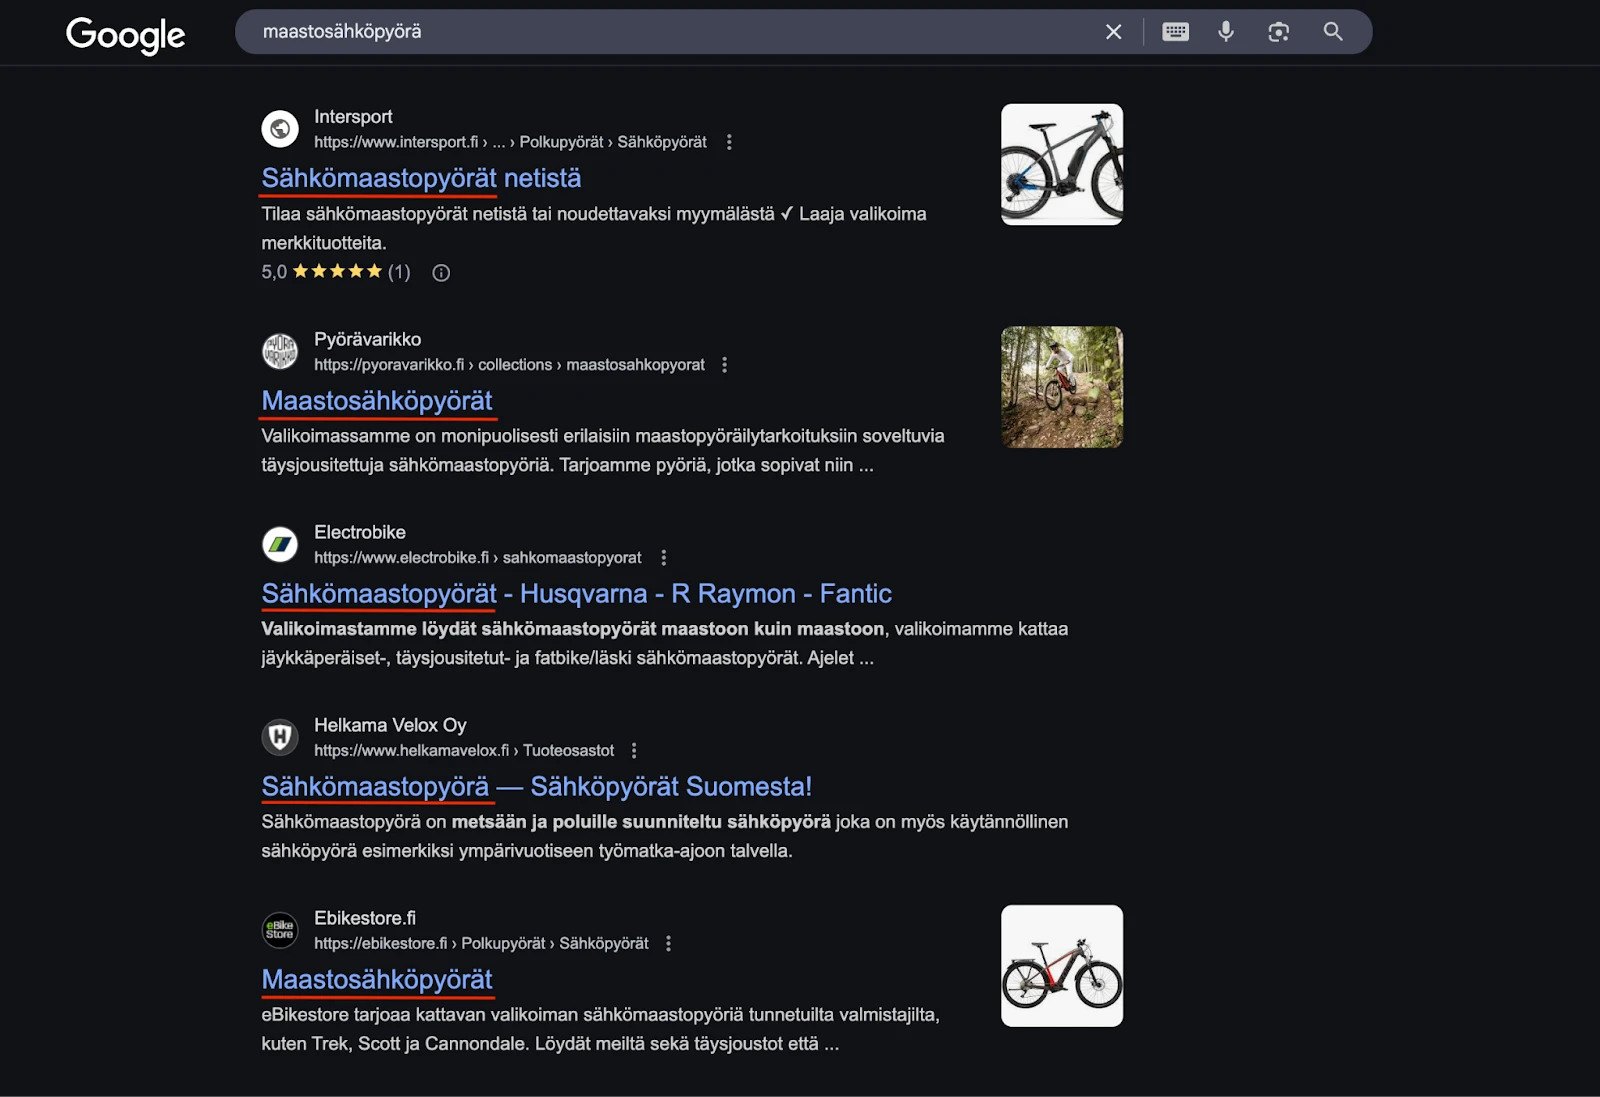Click the Pyörävarikko favicon
The width and height of the screenshot is (1600, 1097).
[280, 352]
